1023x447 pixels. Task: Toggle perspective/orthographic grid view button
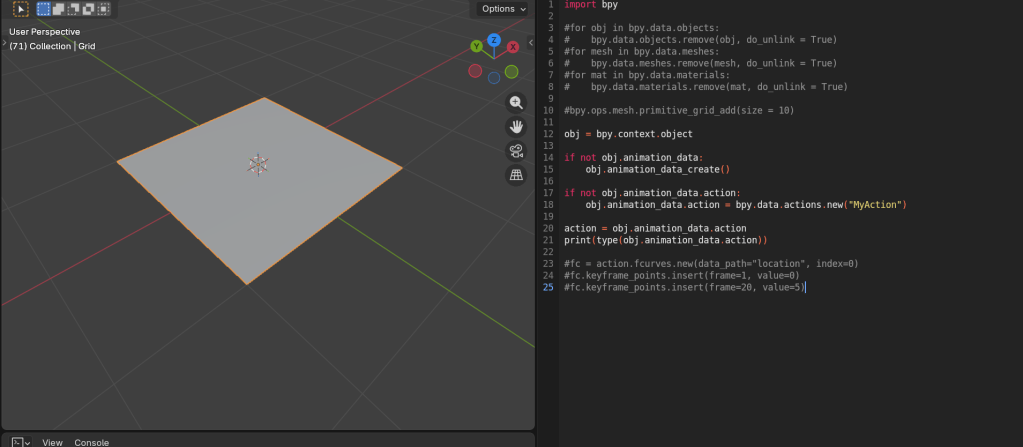(x=516, y=175)
